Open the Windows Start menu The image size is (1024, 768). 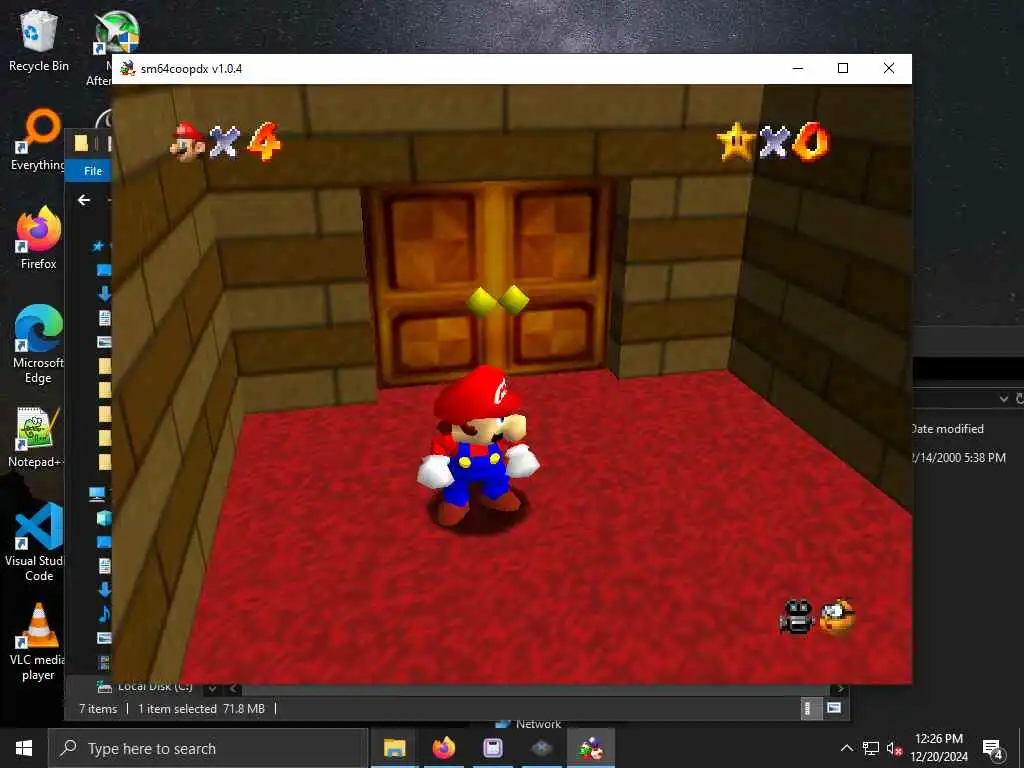pos(24,748)
